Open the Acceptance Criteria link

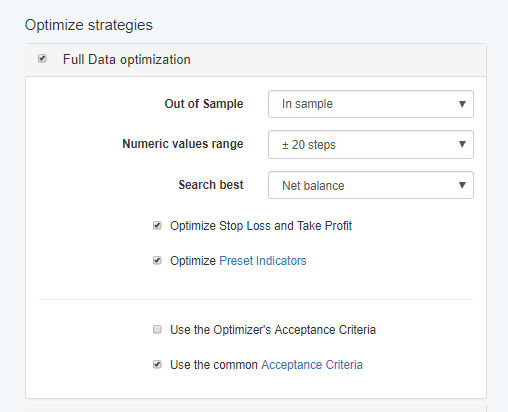(312, 365)
